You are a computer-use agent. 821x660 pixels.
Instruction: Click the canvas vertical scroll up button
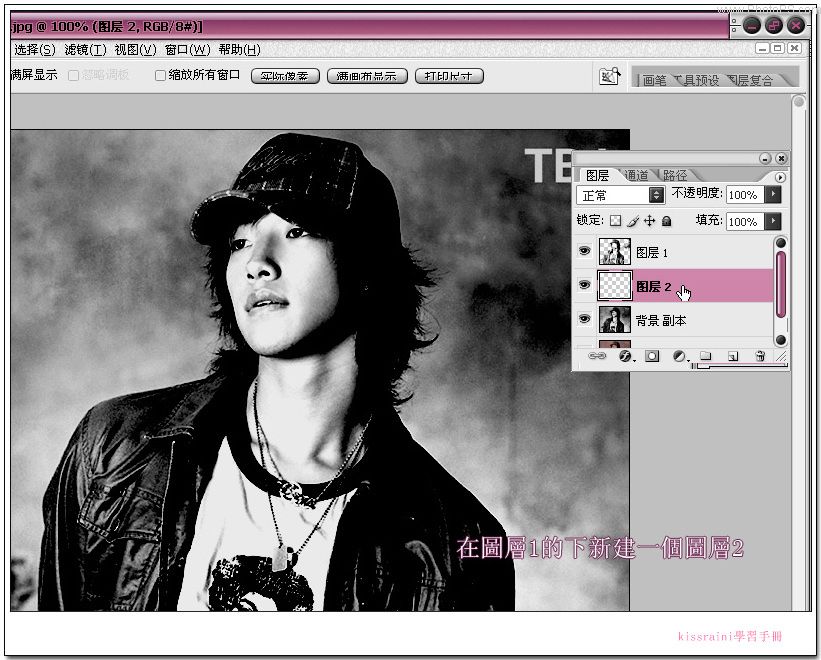pos(799,101)
